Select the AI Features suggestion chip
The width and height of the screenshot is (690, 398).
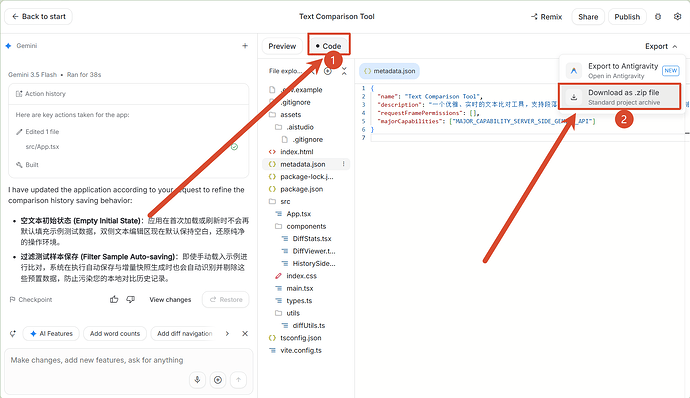[51, 334]
